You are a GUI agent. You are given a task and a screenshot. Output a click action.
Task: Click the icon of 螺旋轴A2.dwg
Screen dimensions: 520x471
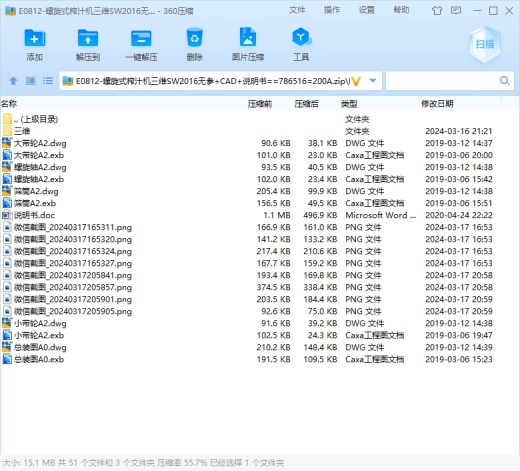[x=7, y=167]
